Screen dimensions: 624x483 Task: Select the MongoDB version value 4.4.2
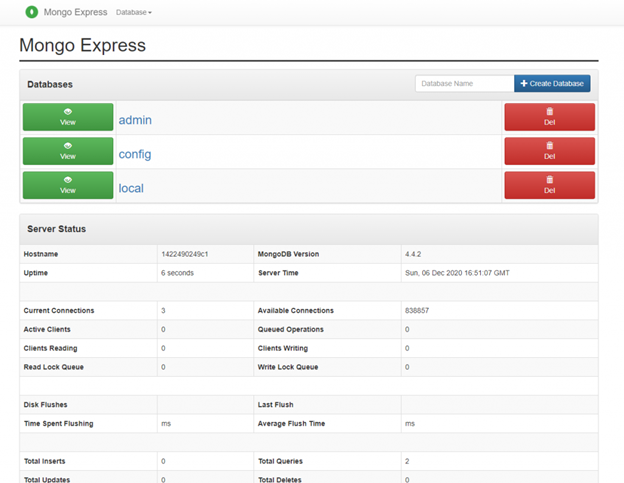[413, 254]
